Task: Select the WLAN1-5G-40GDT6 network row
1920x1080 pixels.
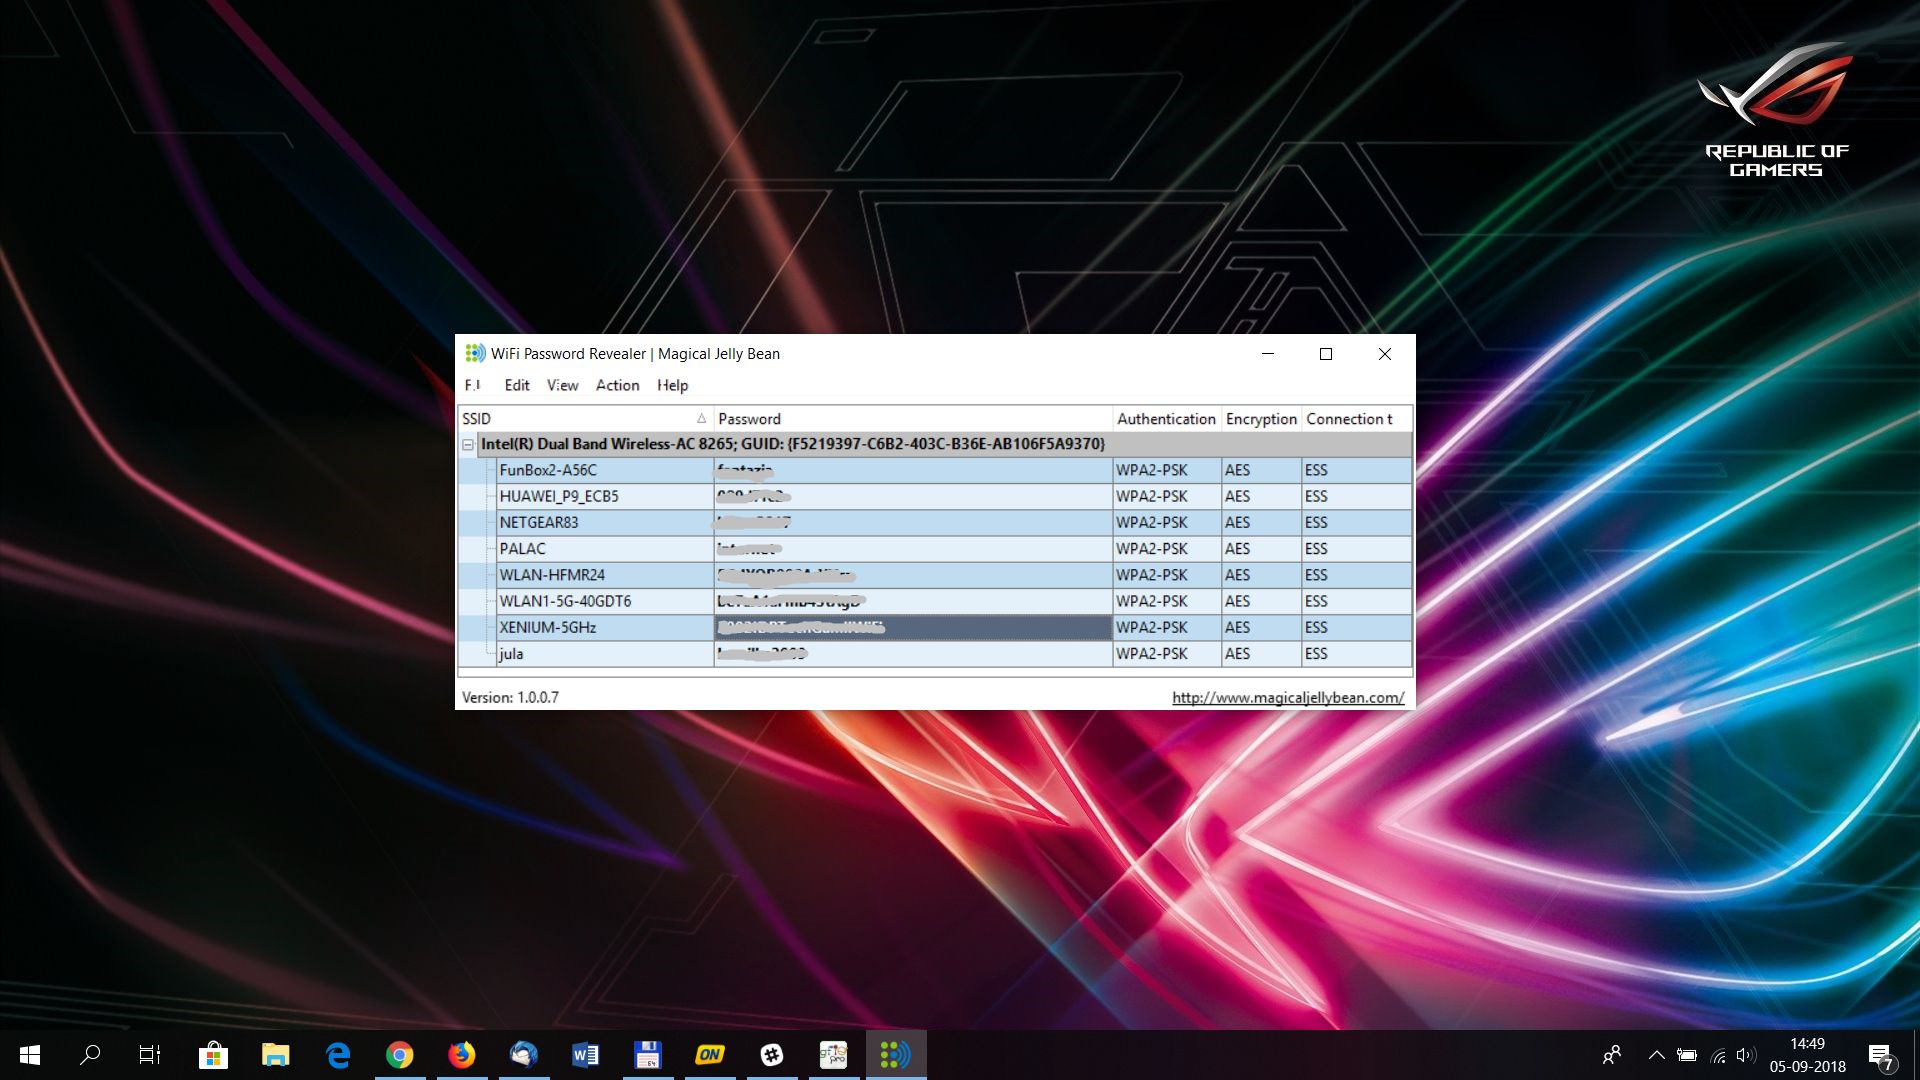Action: 935,601
